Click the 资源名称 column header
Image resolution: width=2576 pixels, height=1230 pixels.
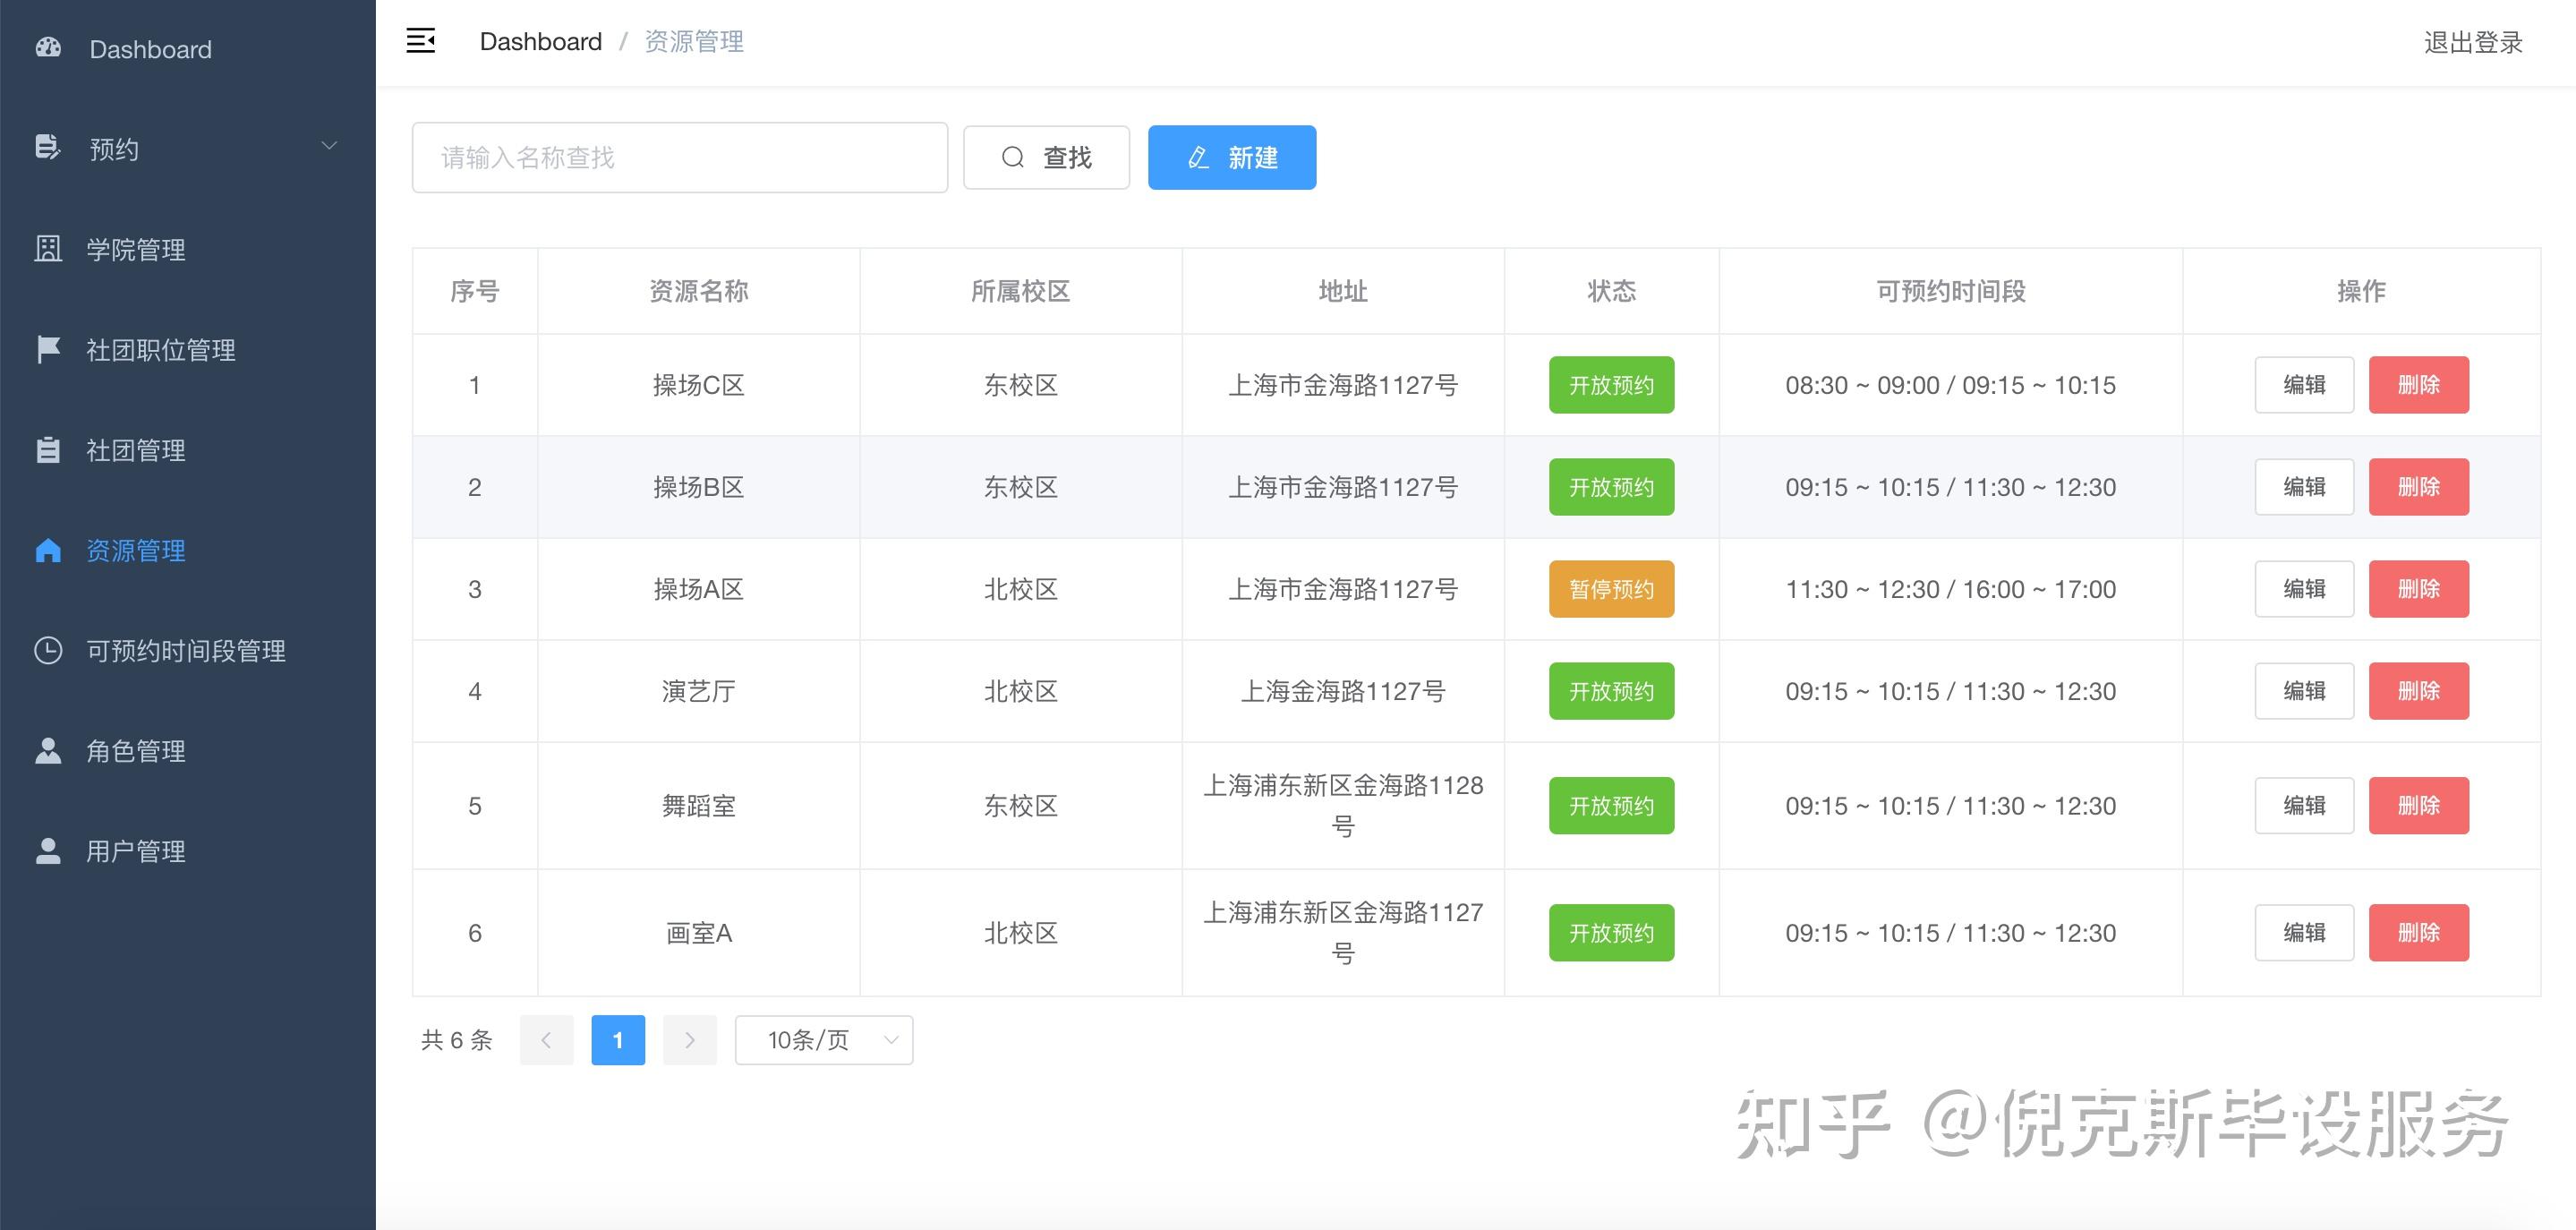point(698,291)
